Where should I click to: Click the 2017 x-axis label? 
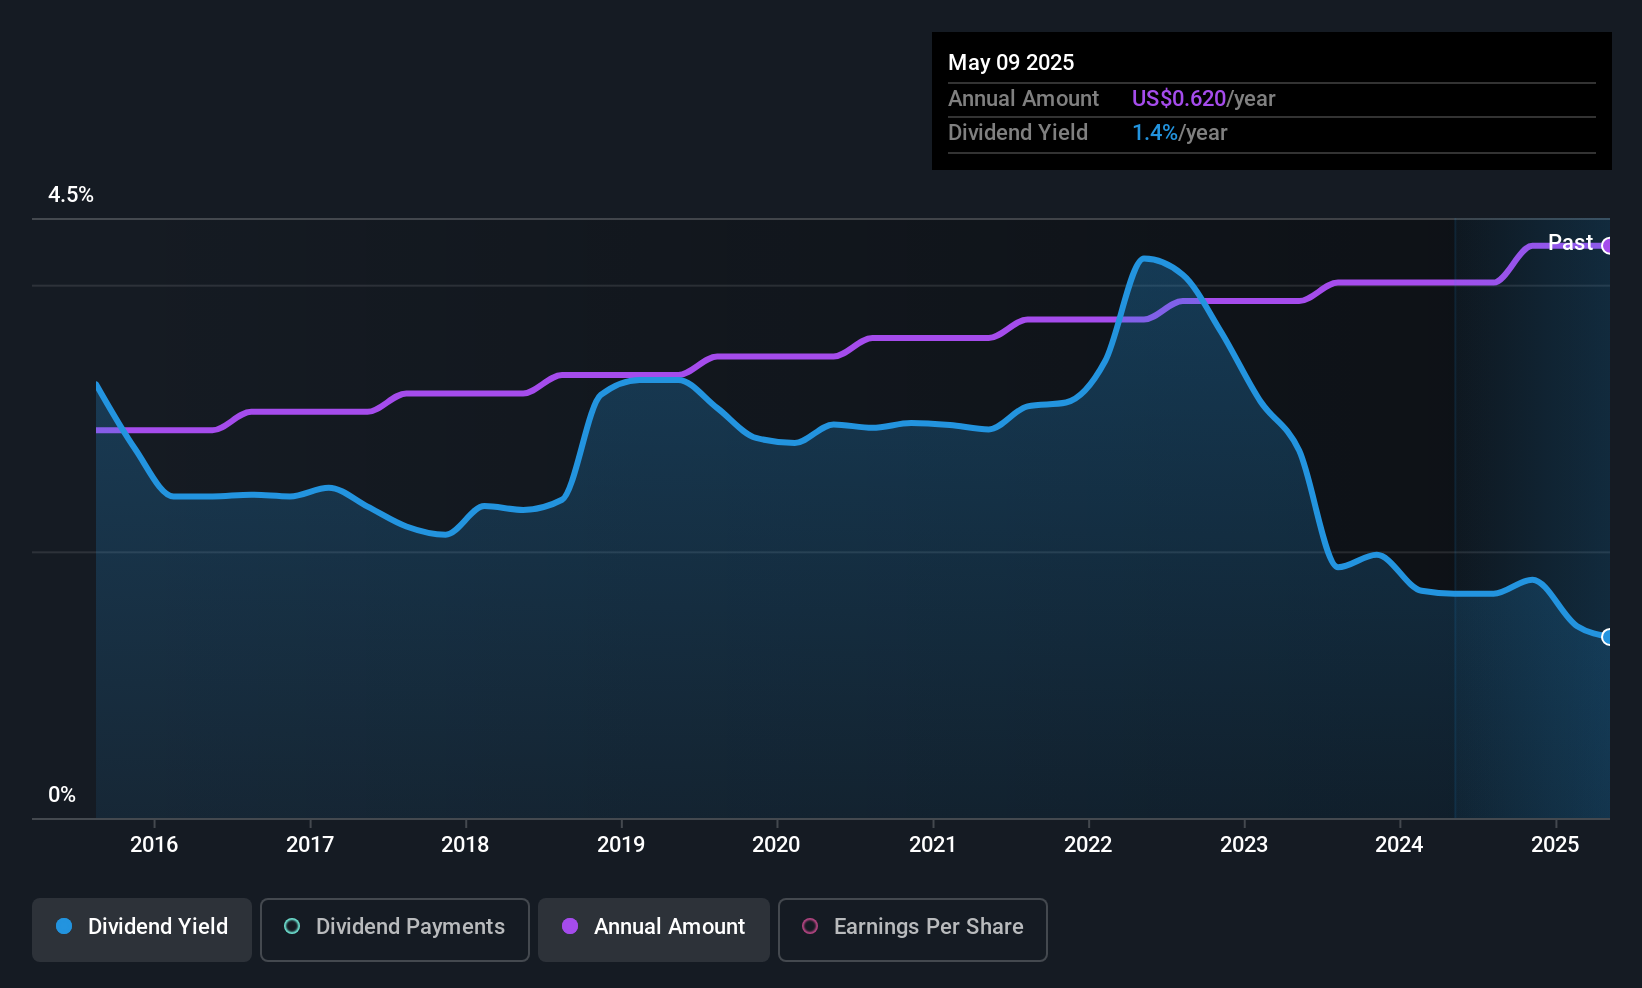pos(310,845)
